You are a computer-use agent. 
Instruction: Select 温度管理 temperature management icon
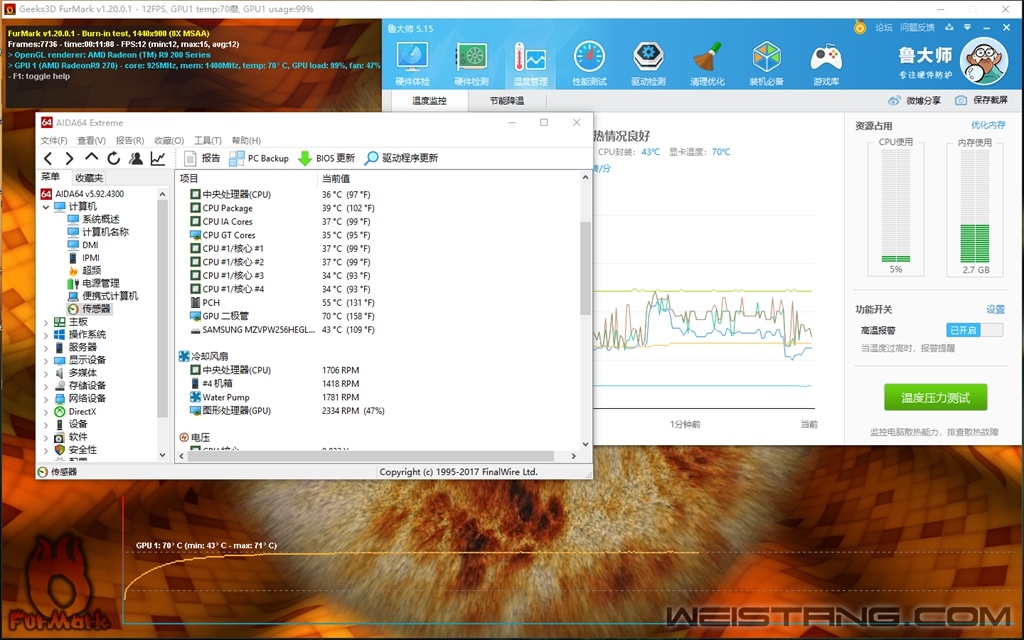point(530,63)
